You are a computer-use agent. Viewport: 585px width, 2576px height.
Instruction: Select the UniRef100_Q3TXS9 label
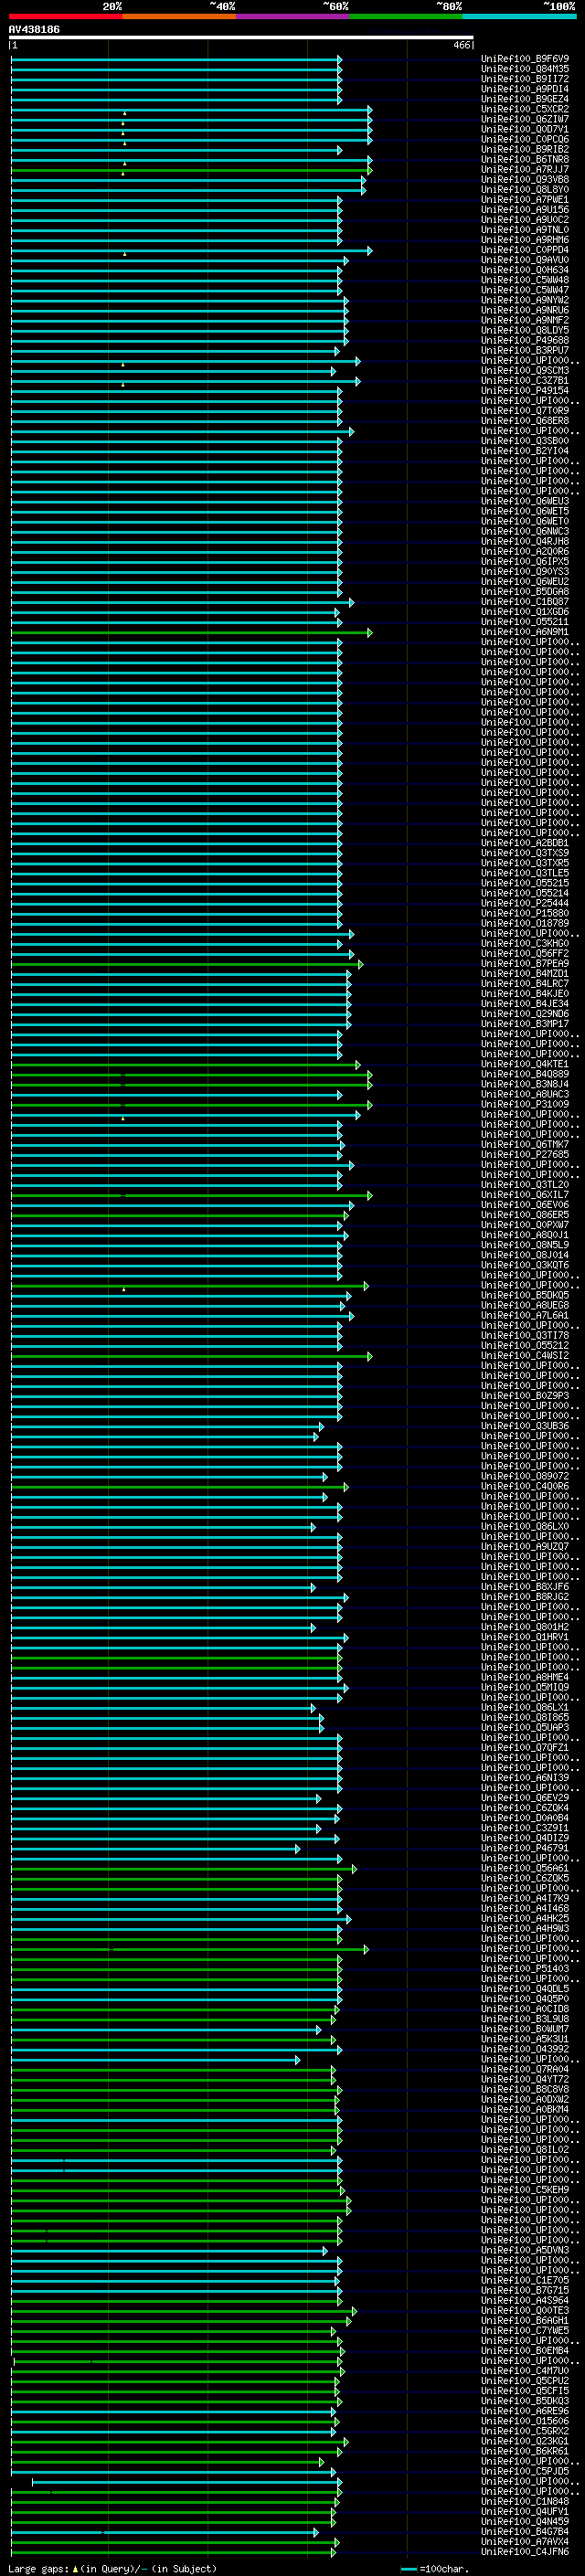point(525,853)
